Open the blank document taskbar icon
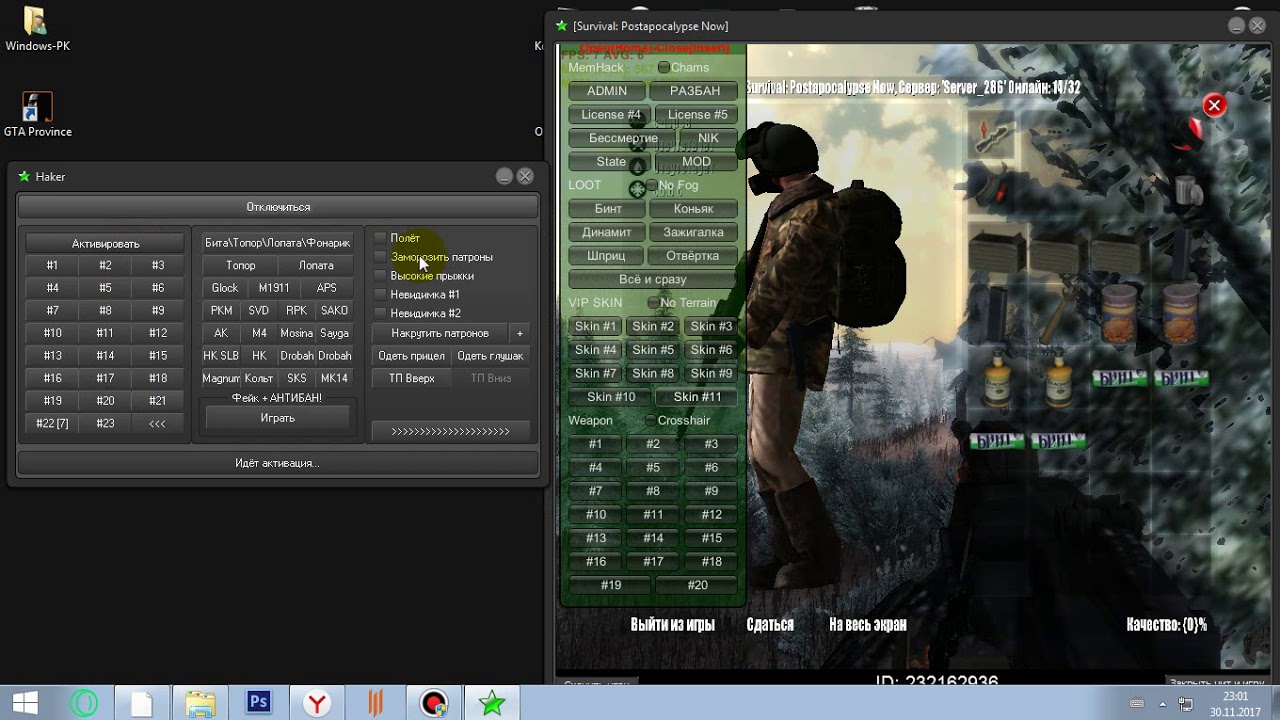The image size is (1280, 720). [142, 703]
